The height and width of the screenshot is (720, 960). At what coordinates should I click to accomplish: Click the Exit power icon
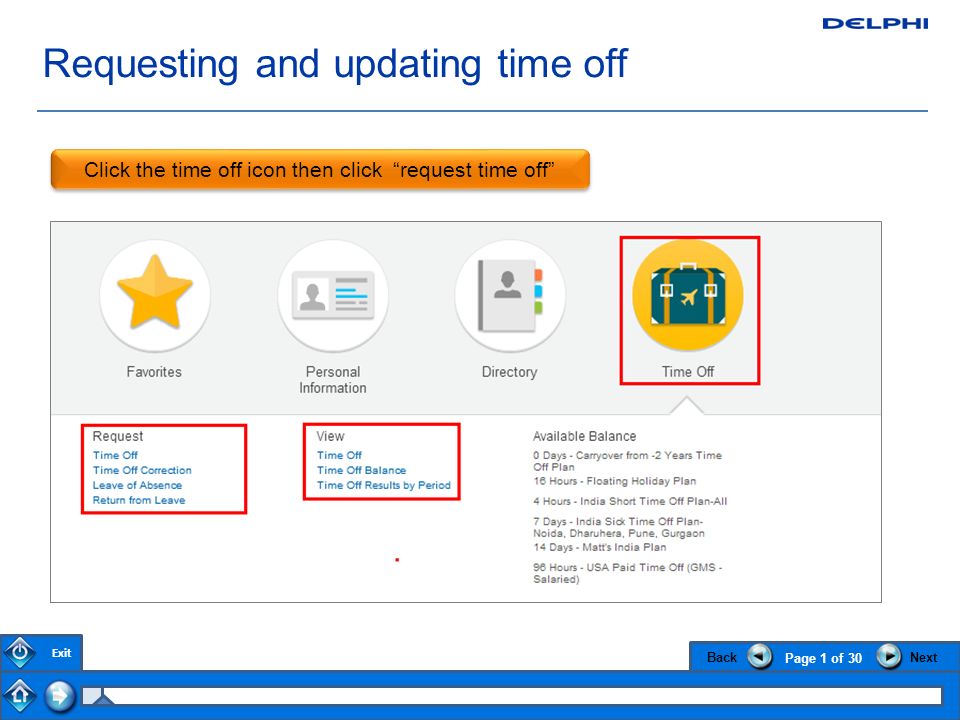pos(20,652)
